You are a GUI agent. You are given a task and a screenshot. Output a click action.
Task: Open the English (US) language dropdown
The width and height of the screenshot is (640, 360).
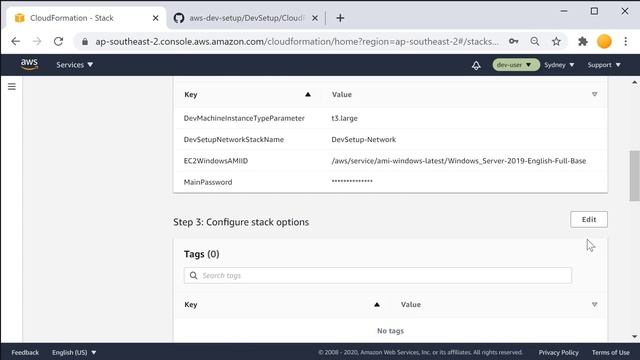[x=74, y=352]
